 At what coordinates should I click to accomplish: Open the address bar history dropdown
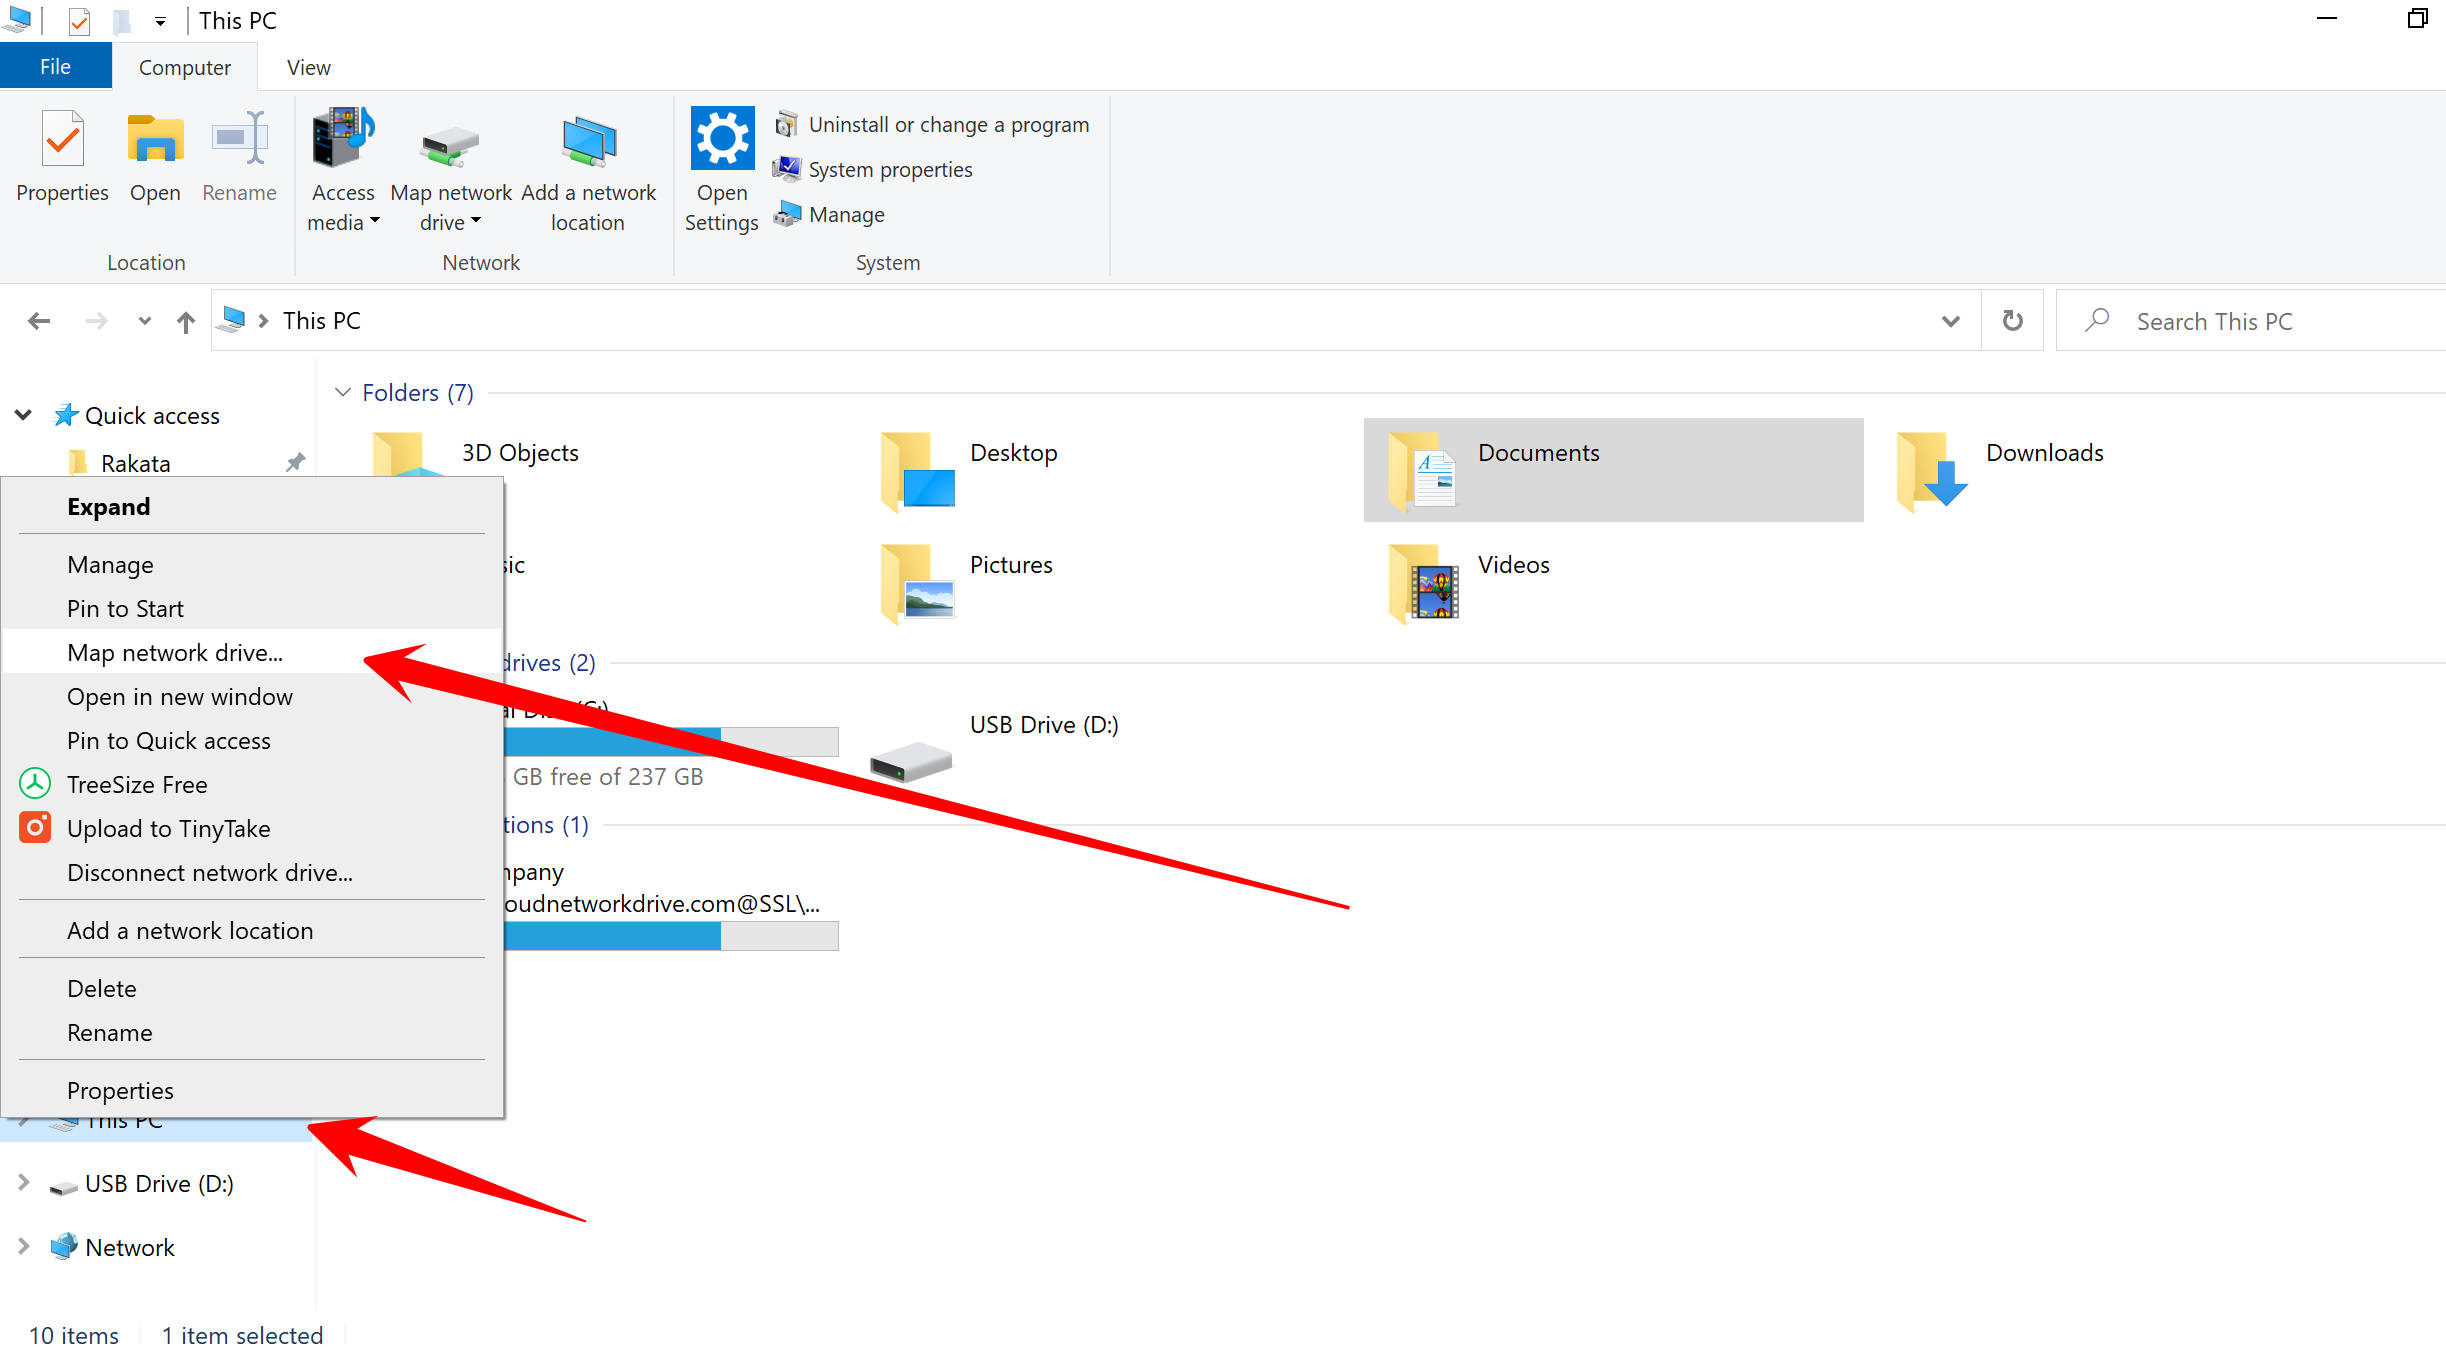pyautogui.click(x=1950, y=321)
